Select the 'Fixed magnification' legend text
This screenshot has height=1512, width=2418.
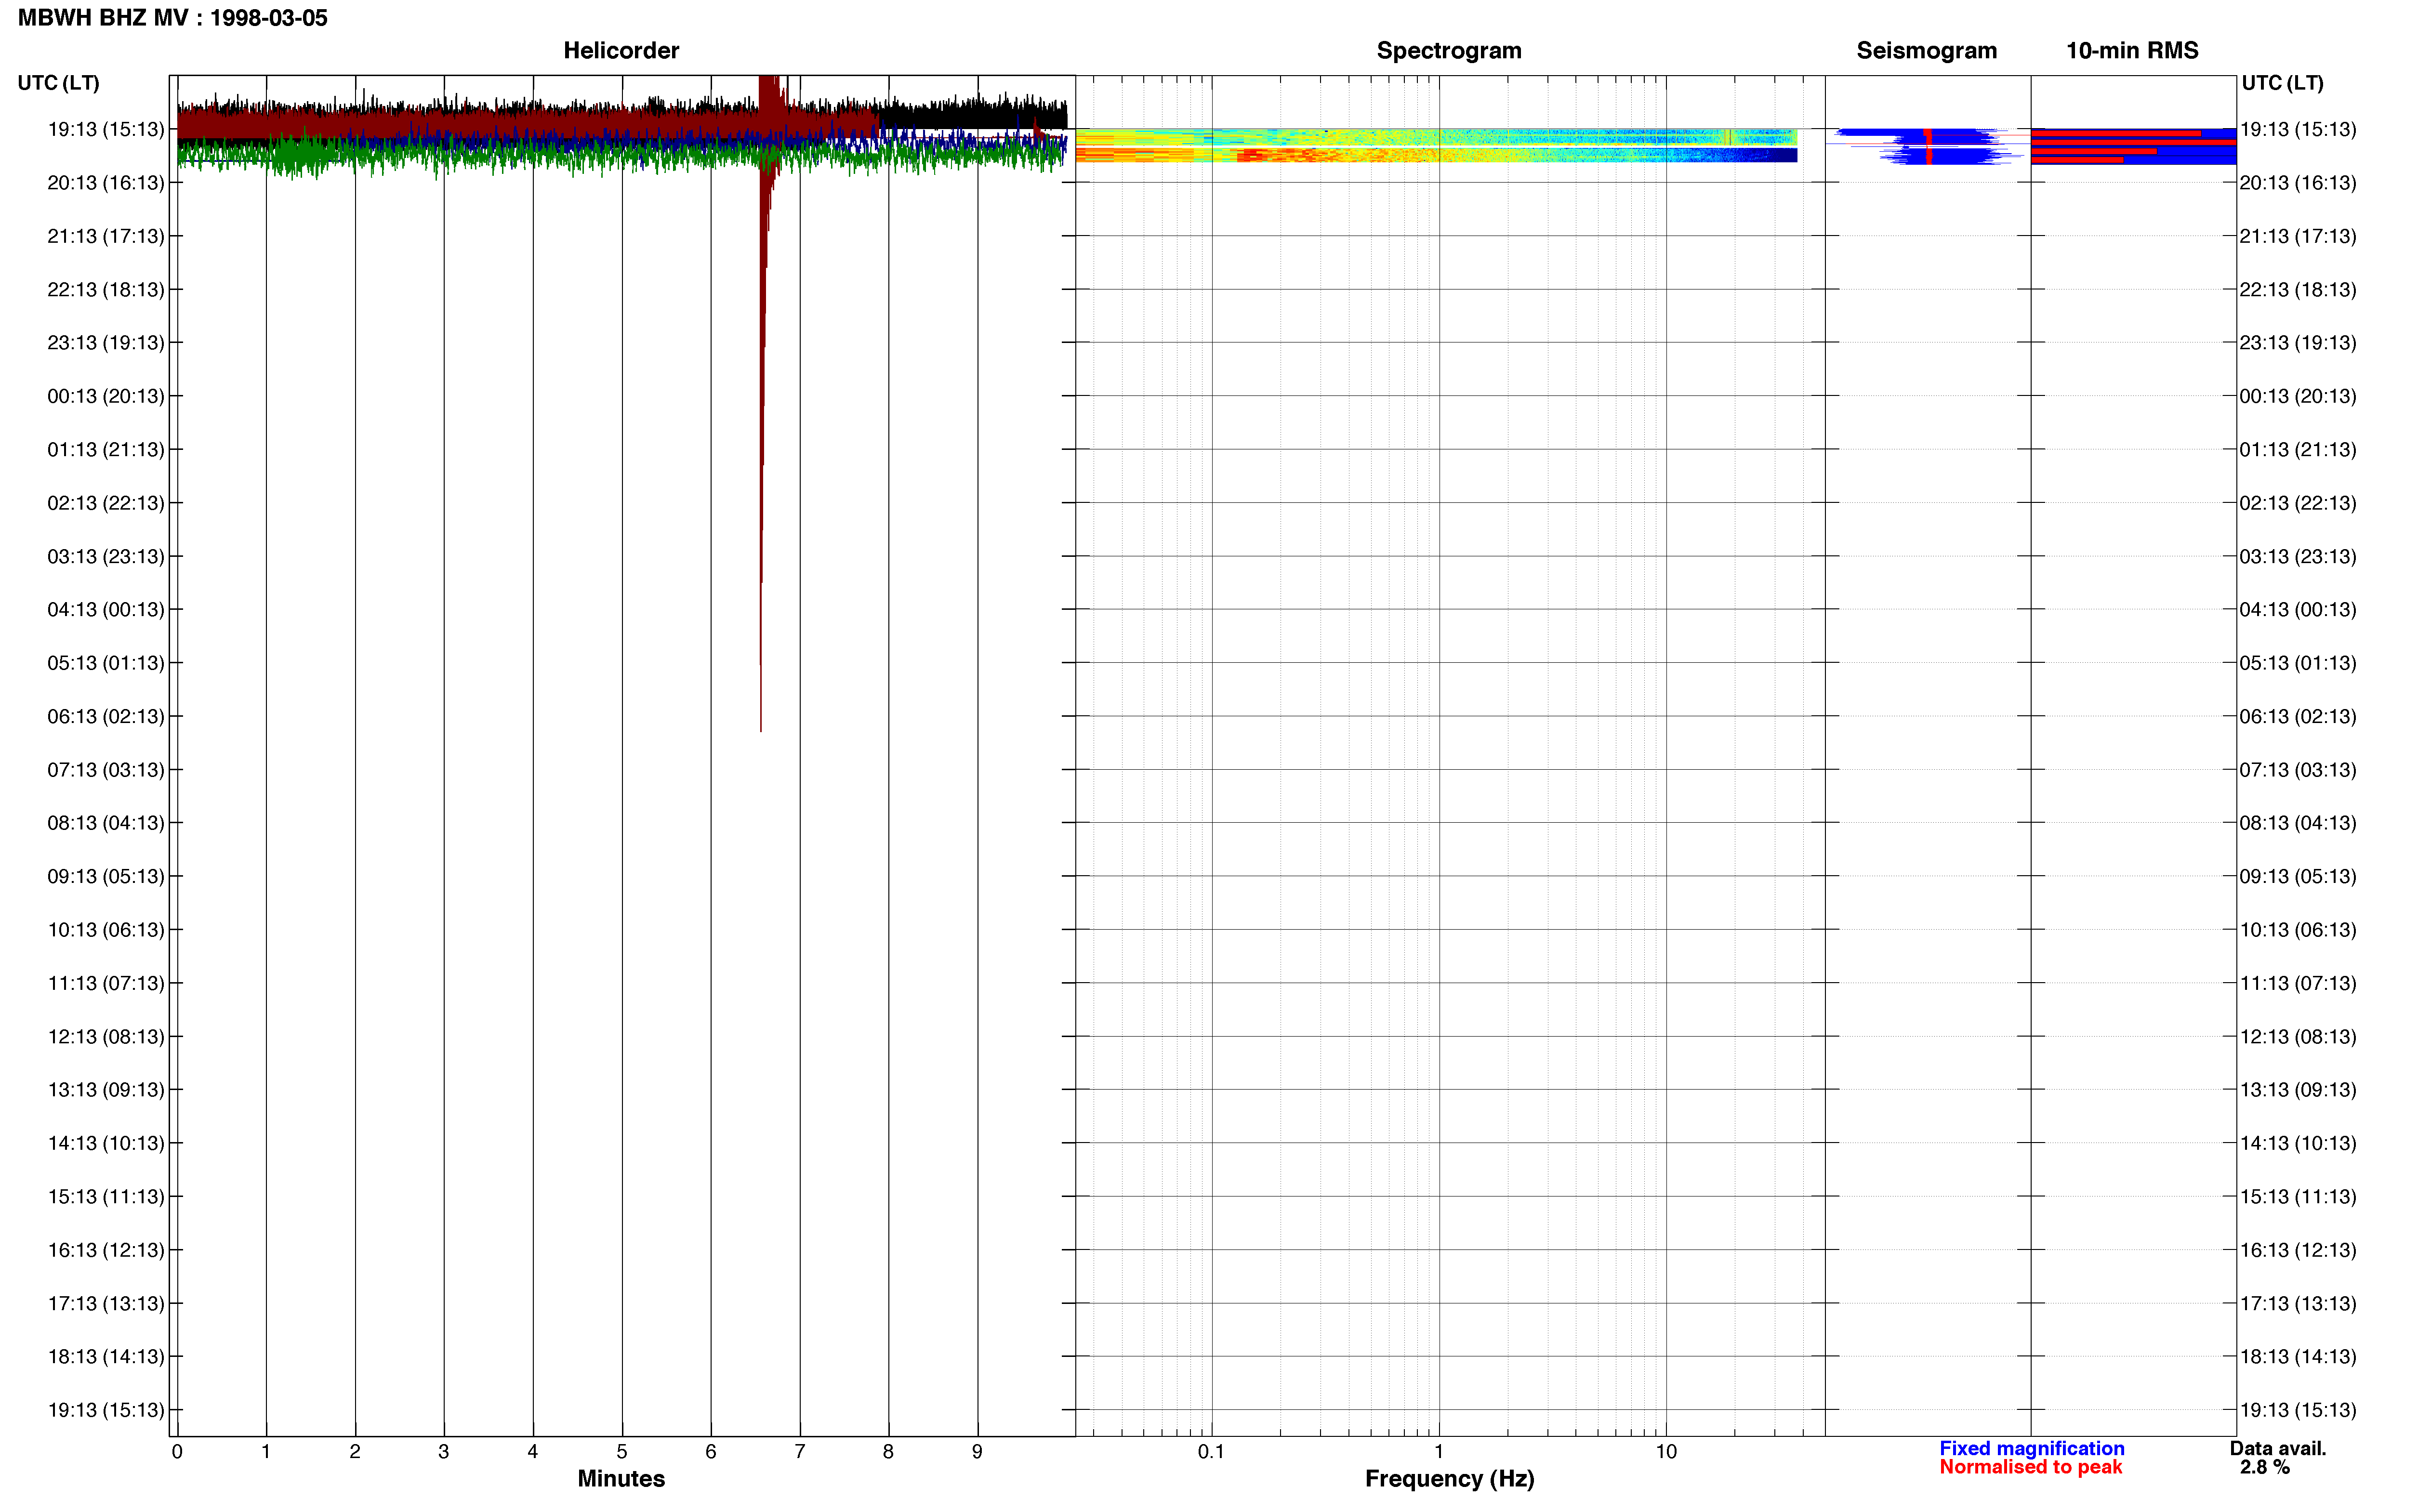2031,1448
